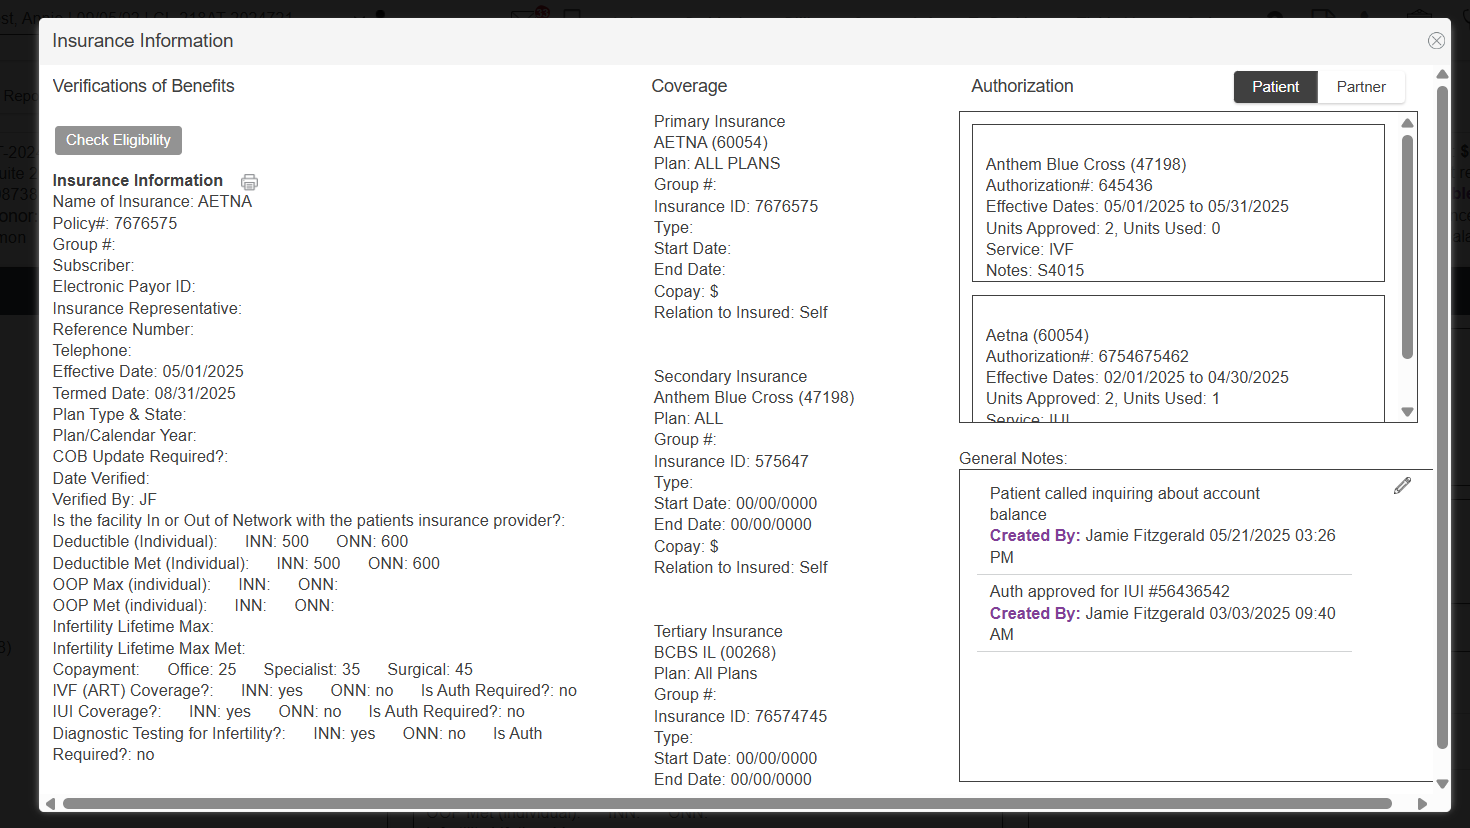1470x828 pixels.
Task: Click 'Effective Dates: 02/01/2025 to 04/30/2025'
Action: pyautogui.click(x=1137, y=377)
